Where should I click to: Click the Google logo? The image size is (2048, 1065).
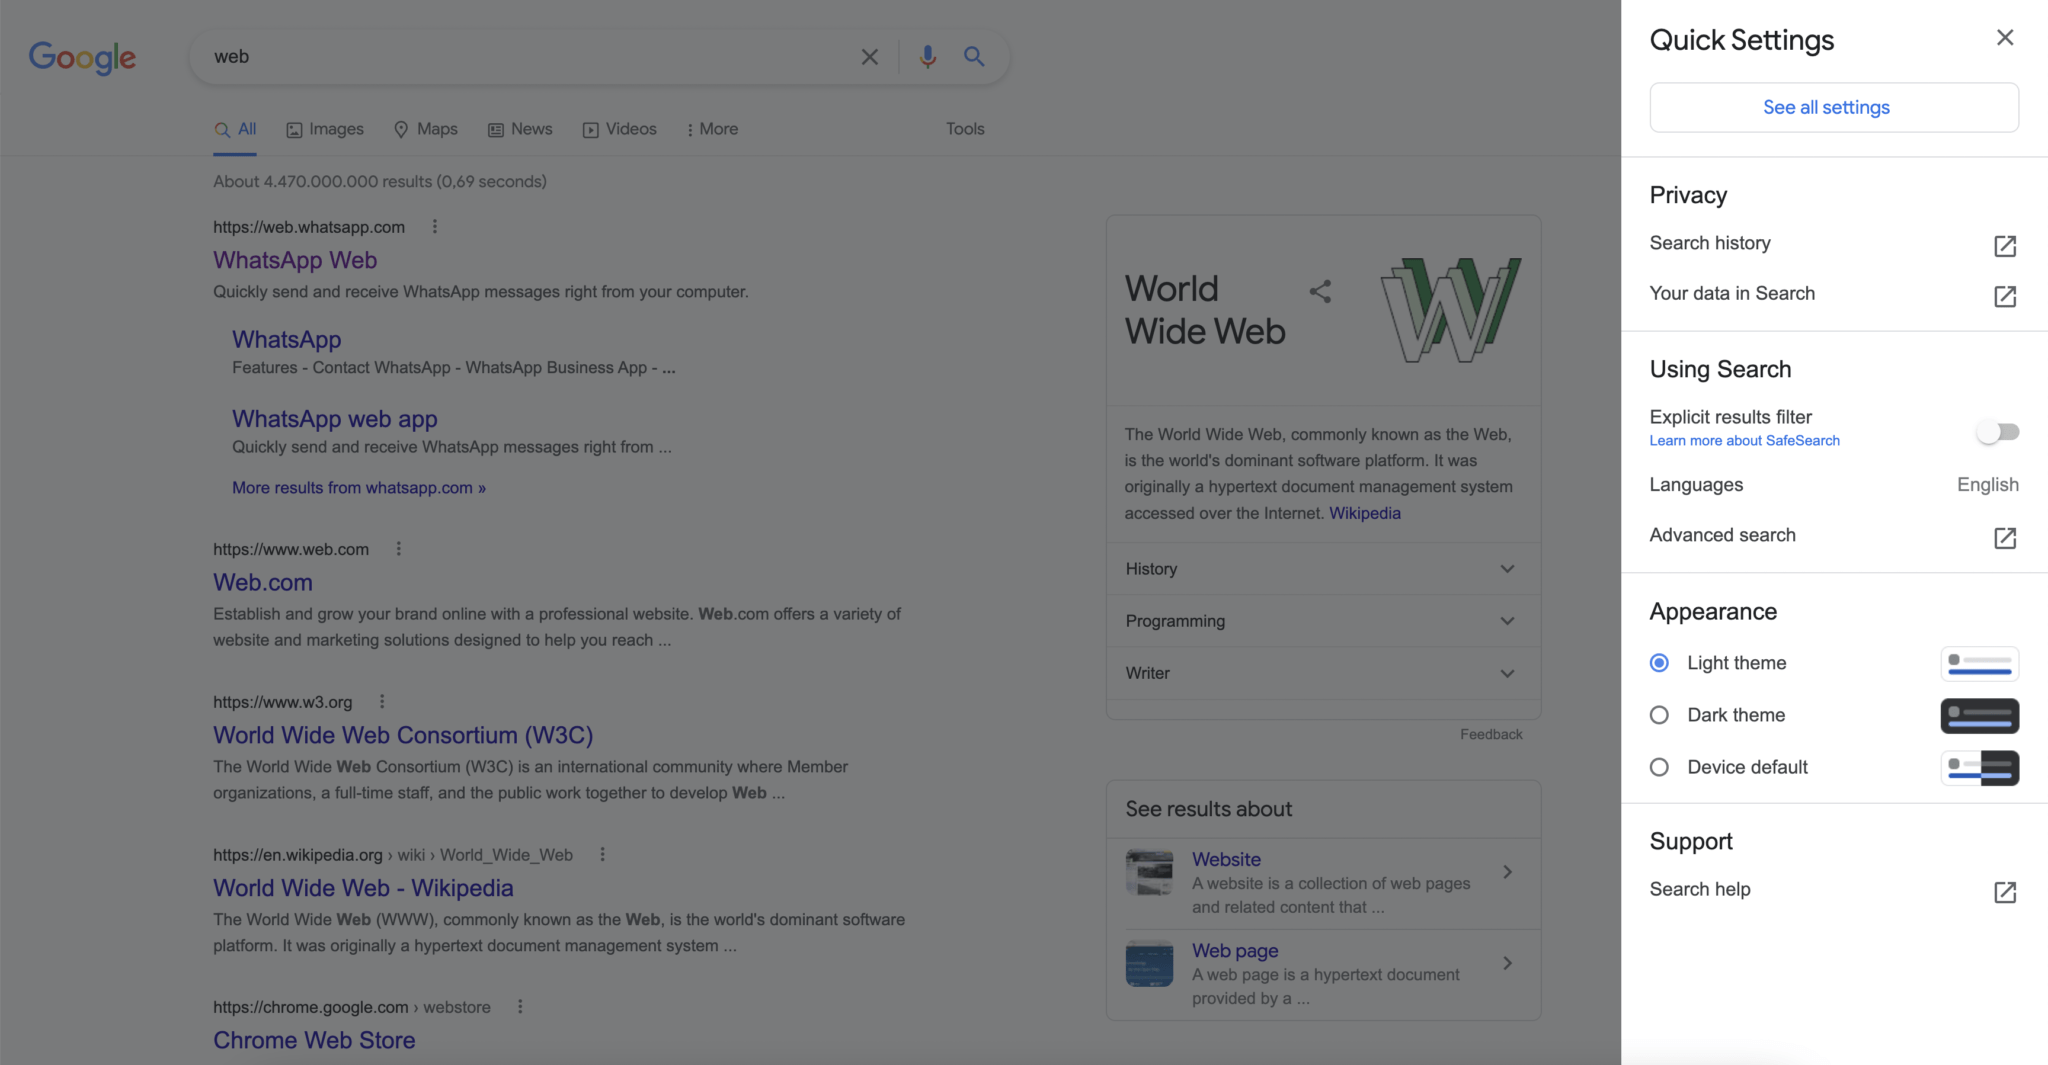click(82, 57)
